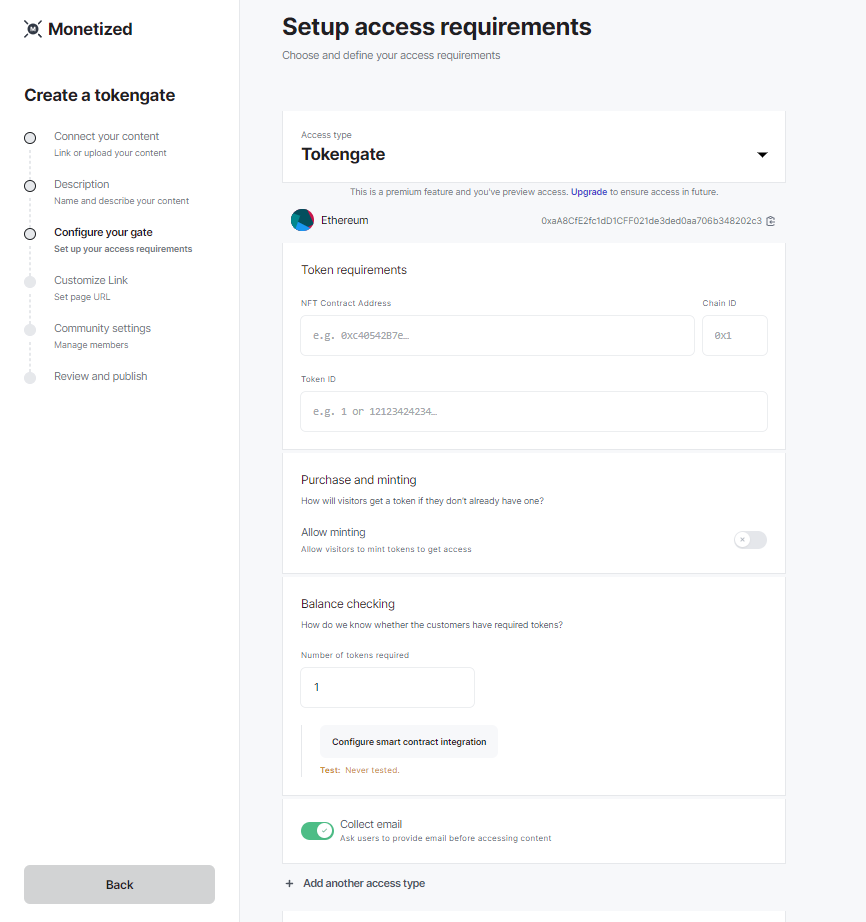The width and height of the screenshot is (866, 922).
Task: Click the Ethereum network avatar icon
Action: (x=302, y=221)
